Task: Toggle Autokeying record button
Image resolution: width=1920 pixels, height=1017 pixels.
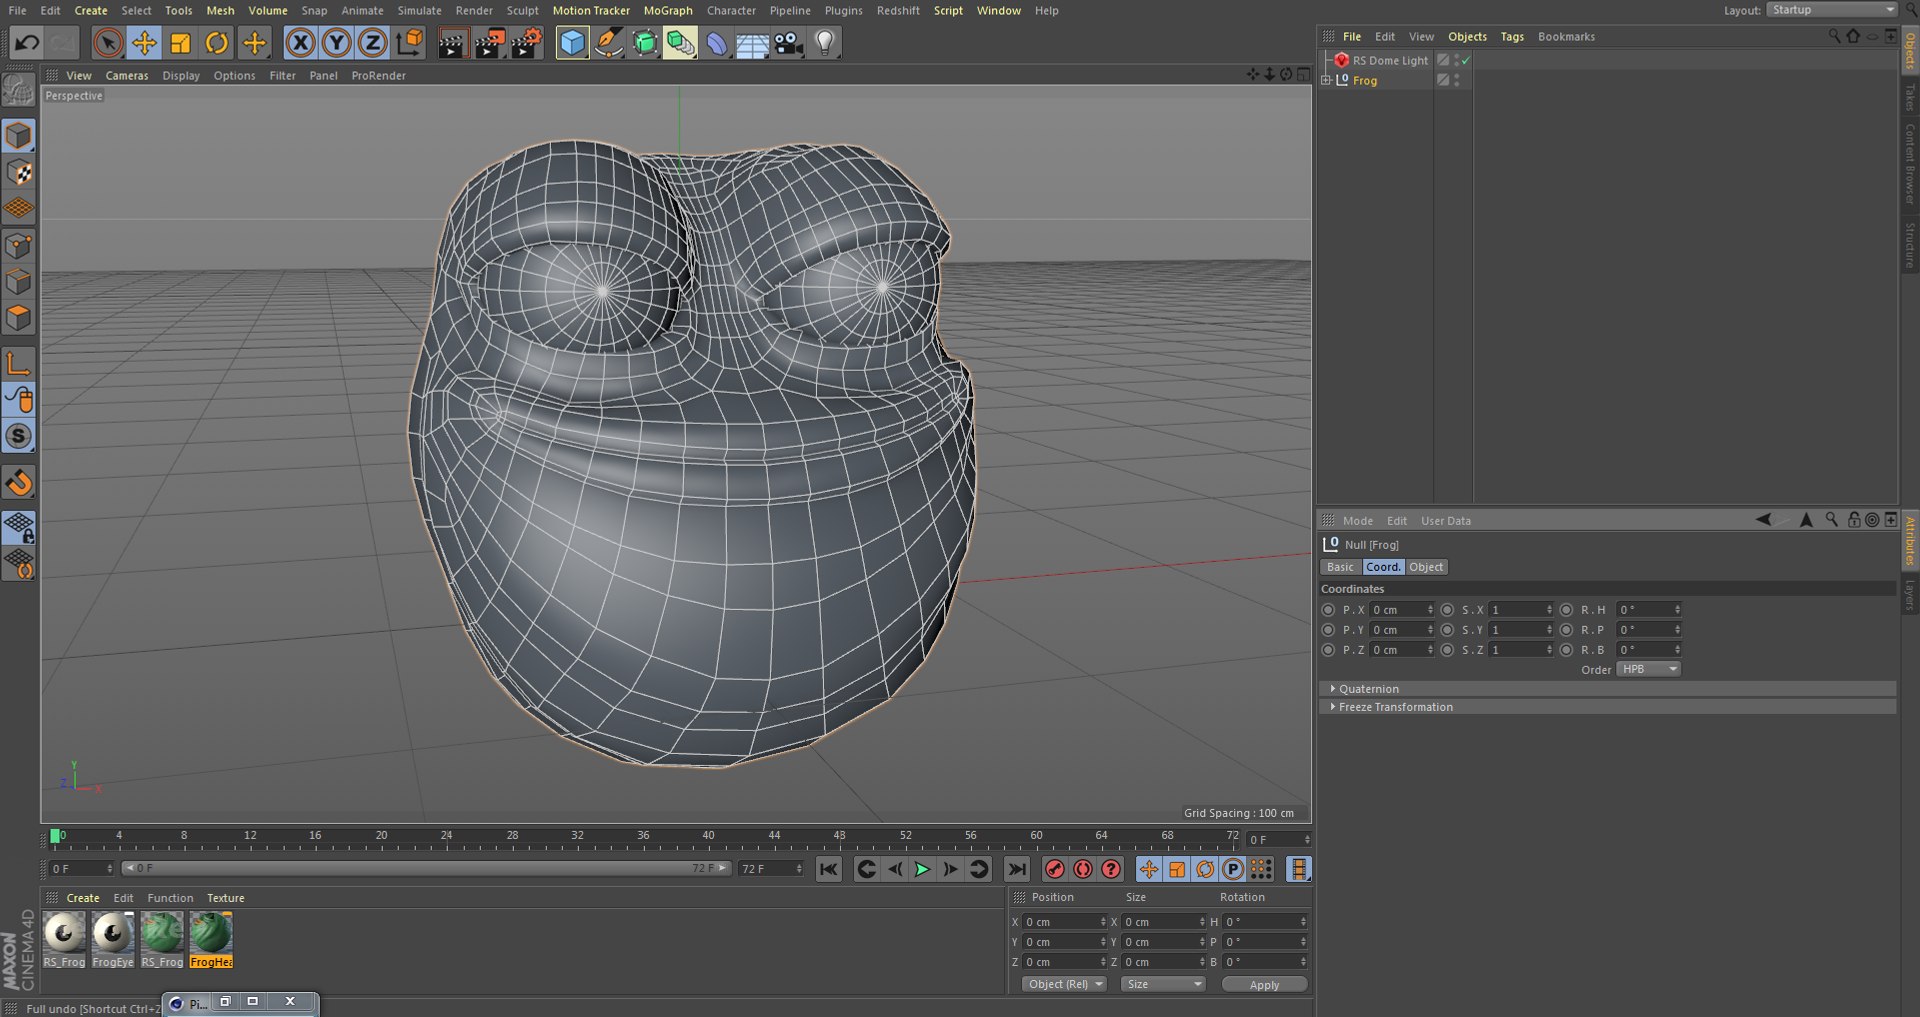Action: click(1082, 869)
